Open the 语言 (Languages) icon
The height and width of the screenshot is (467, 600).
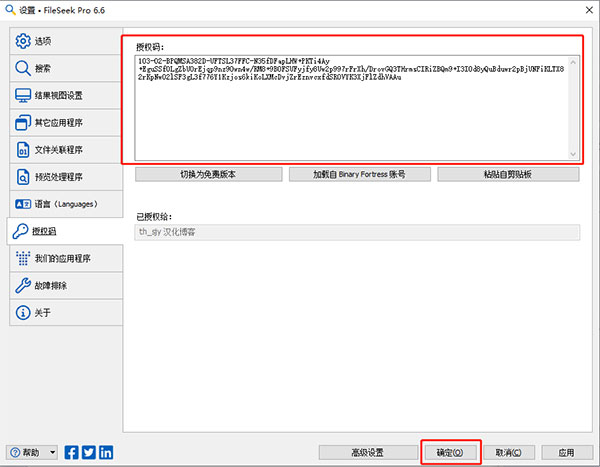[x=23, y=204]
